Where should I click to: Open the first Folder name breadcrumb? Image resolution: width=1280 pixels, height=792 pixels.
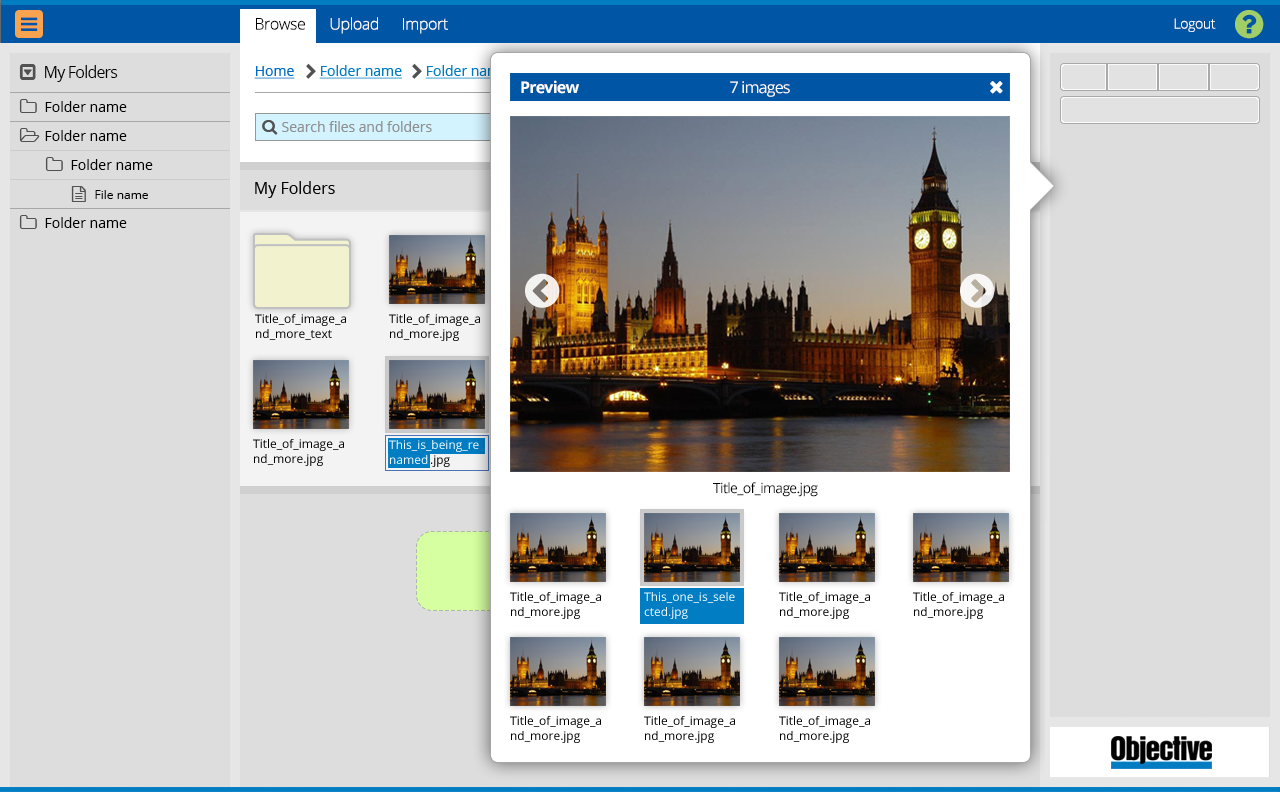[361, 71]
